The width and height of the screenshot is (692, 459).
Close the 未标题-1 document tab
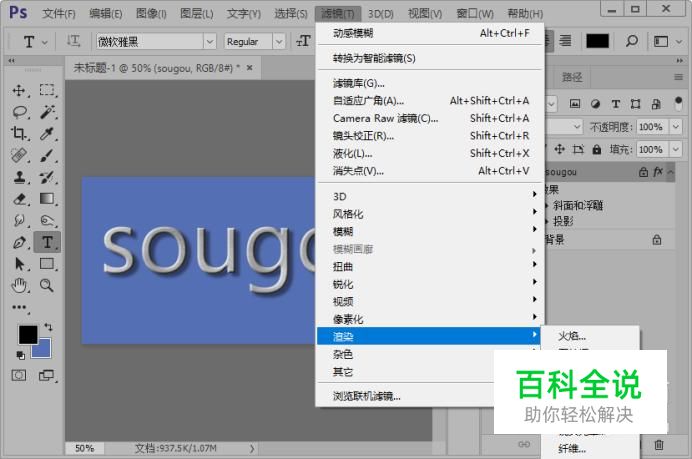pyautogui.click(x=249, y=68)
